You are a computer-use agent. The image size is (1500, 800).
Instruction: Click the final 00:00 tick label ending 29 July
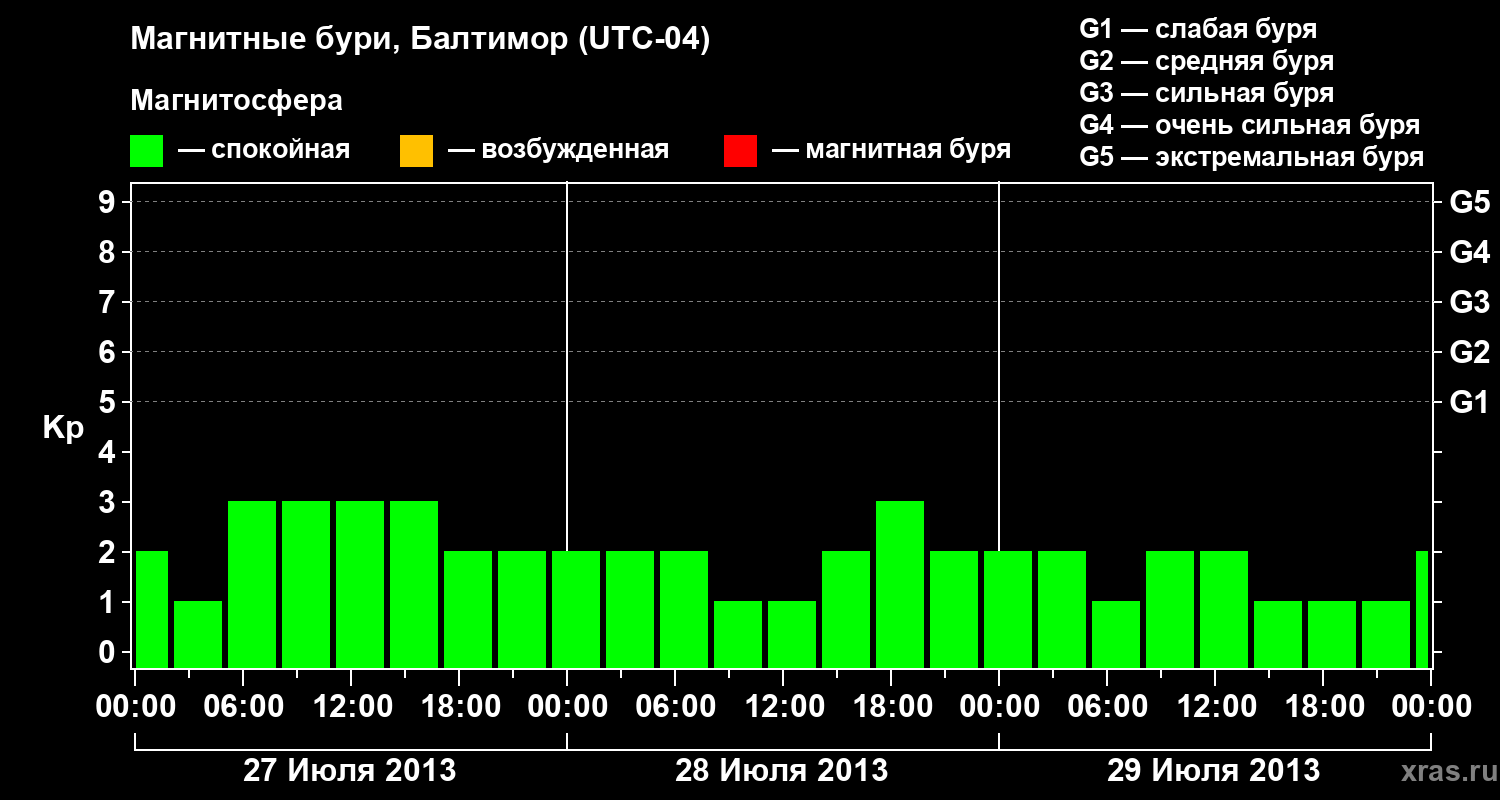click(x=1431, y=707)
